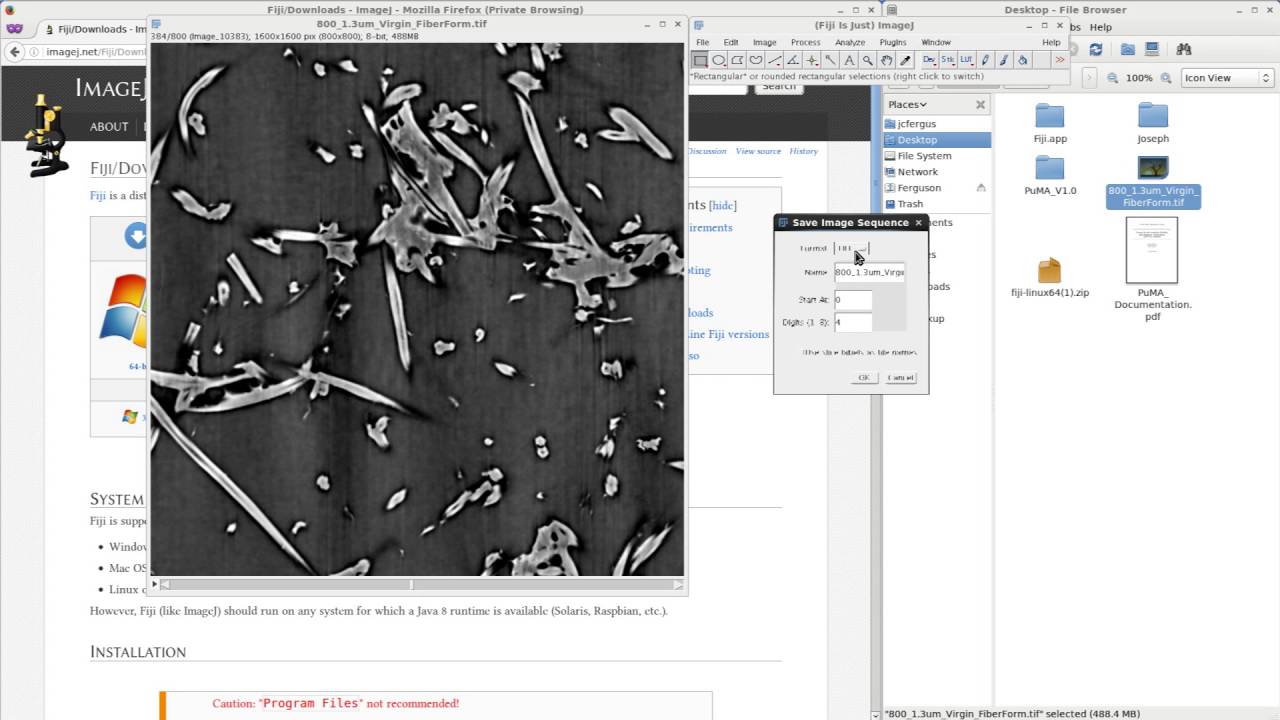Select the Joseph folder

1153,124
